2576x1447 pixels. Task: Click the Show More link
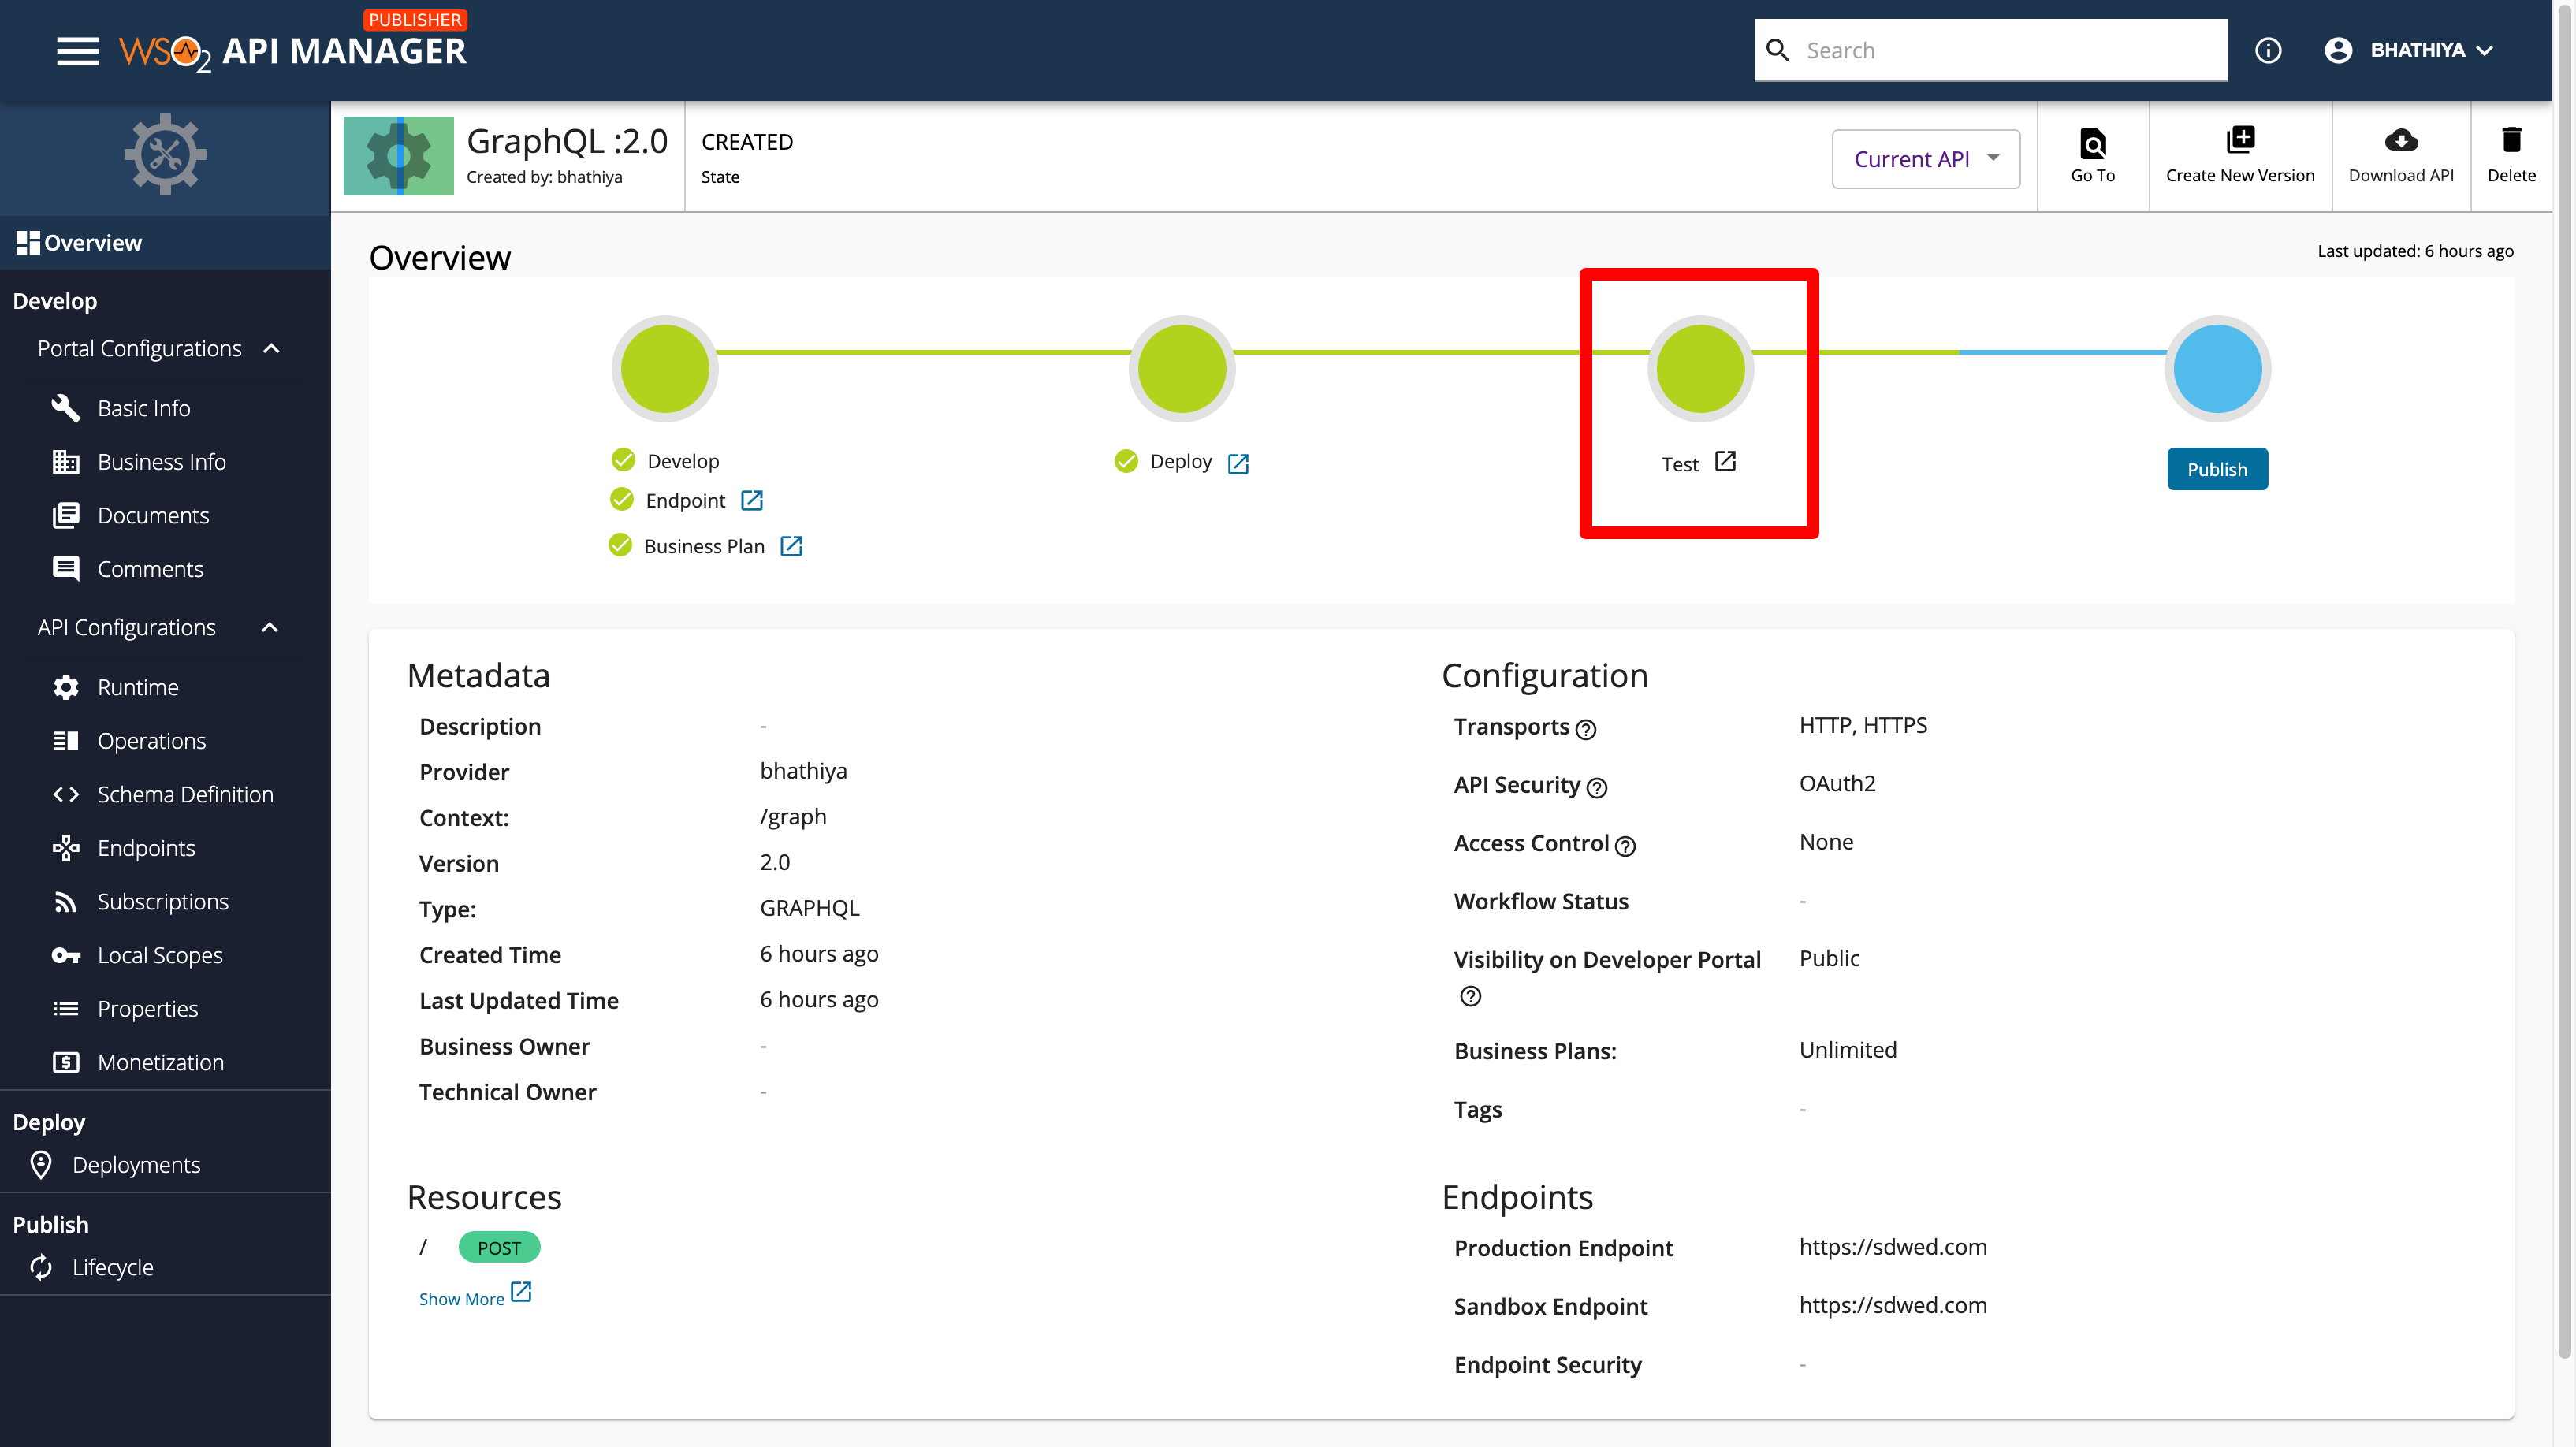pos(461,1298)
